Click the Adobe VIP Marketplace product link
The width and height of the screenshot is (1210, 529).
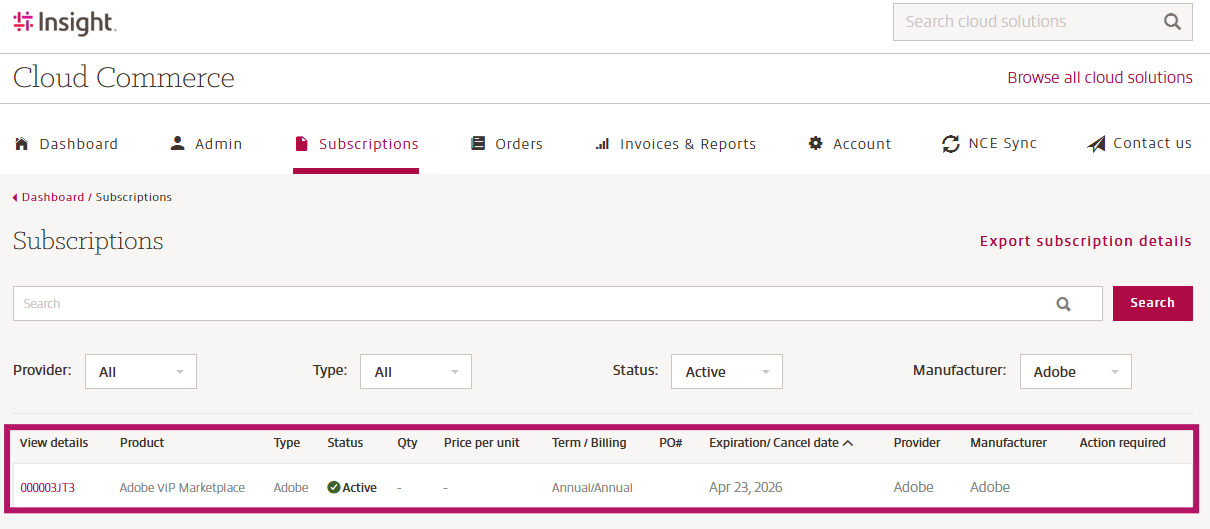[x=182, y=488]
